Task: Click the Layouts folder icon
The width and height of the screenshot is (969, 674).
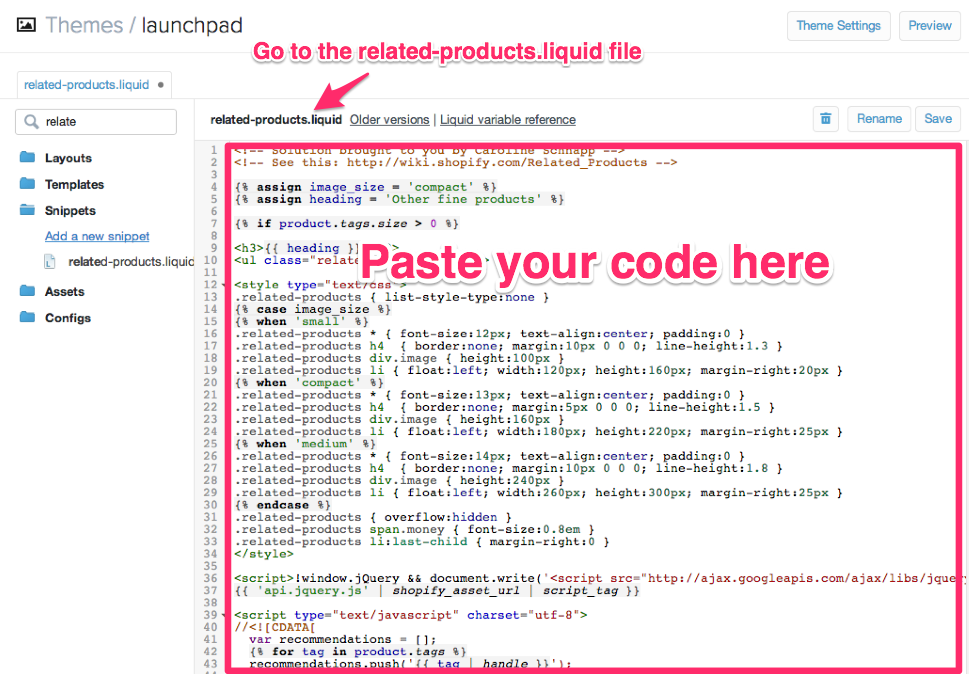Action: (x=27, y=157)
